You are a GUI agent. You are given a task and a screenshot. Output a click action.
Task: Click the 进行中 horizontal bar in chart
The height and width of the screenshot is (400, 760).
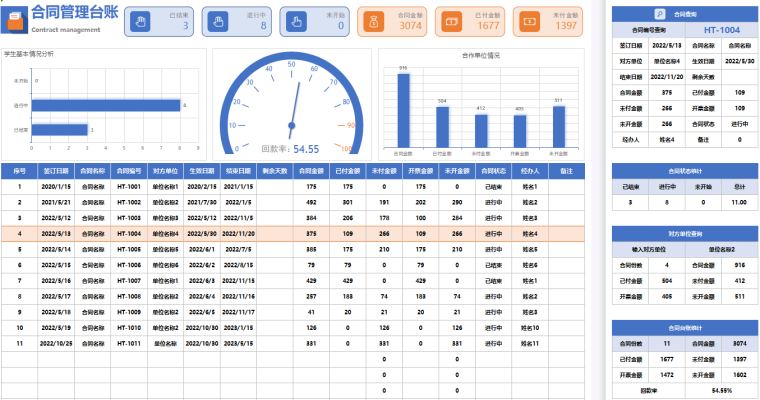[107, 104]
